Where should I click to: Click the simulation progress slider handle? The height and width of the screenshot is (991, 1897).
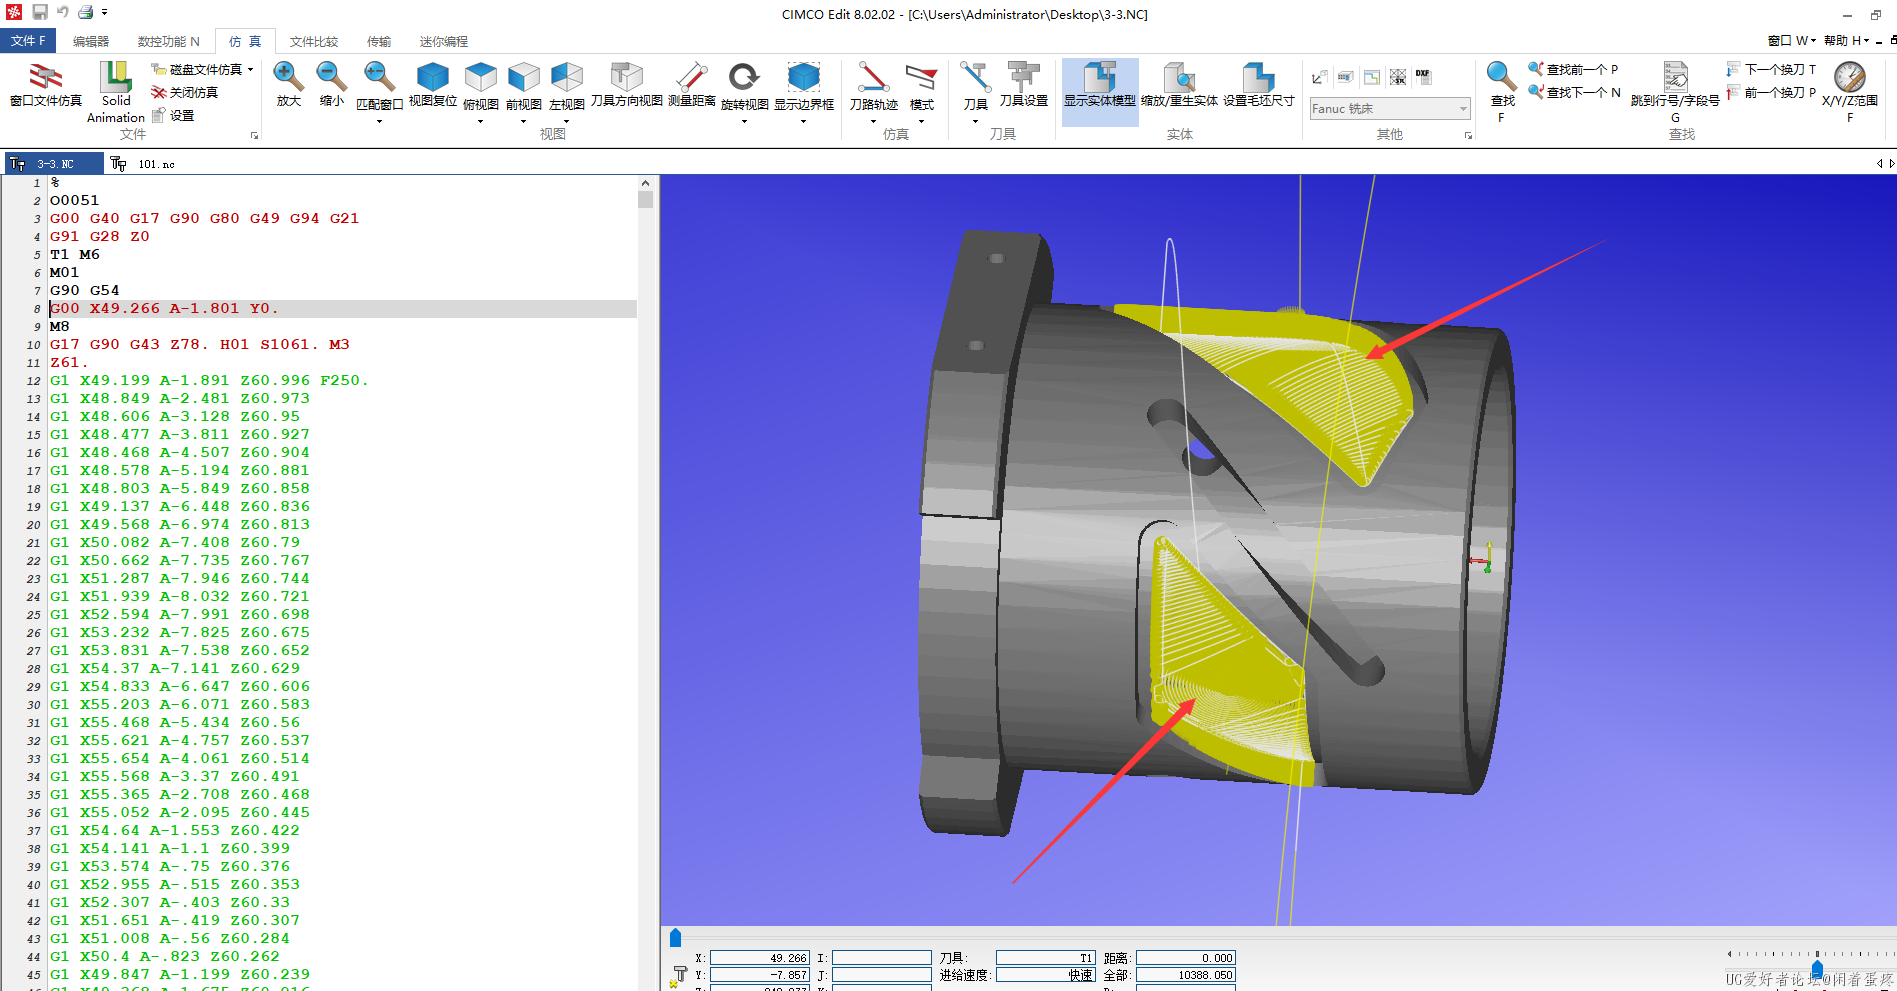pos(675,937)
